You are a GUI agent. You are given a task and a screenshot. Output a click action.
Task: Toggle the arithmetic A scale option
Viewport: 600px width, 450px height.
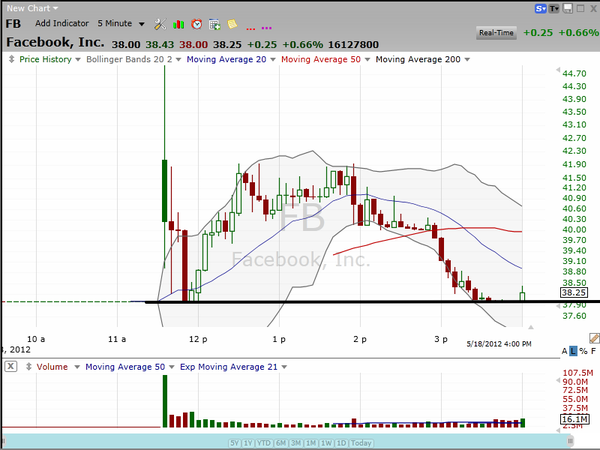pos(564,351)
